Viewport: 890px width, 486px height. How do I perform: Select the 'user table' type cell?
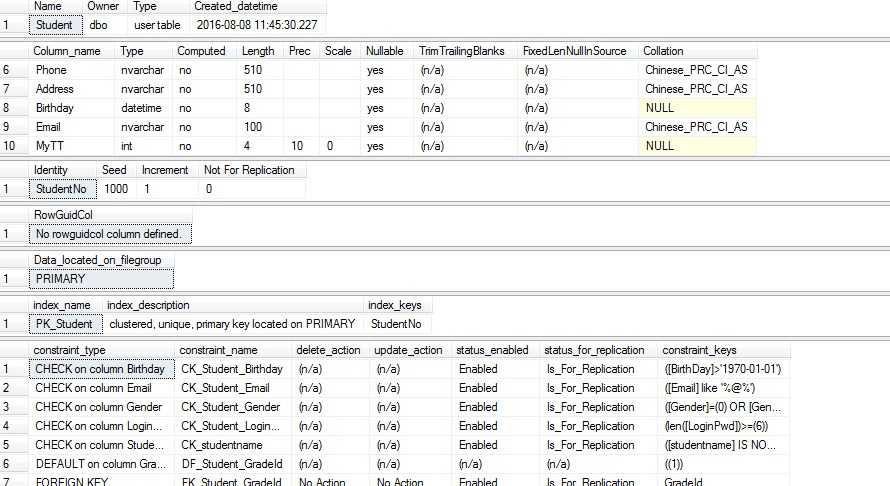tap(157, 25)
